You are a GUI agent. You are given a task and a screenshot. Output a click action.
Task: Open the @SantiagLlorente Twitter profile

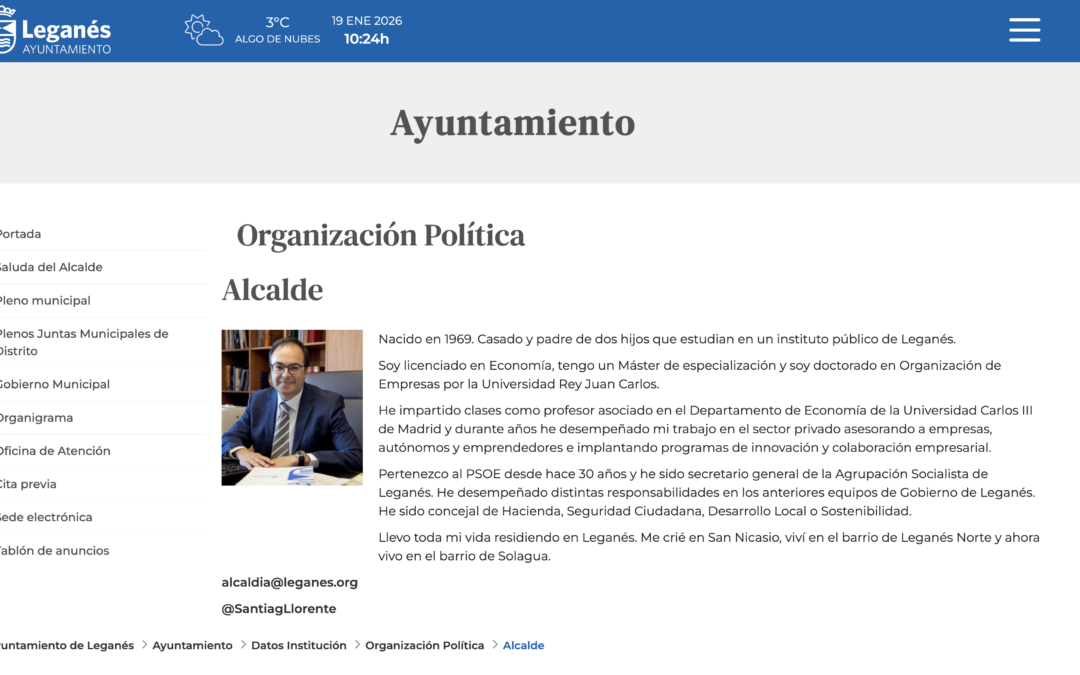click(x=278, y=608)
